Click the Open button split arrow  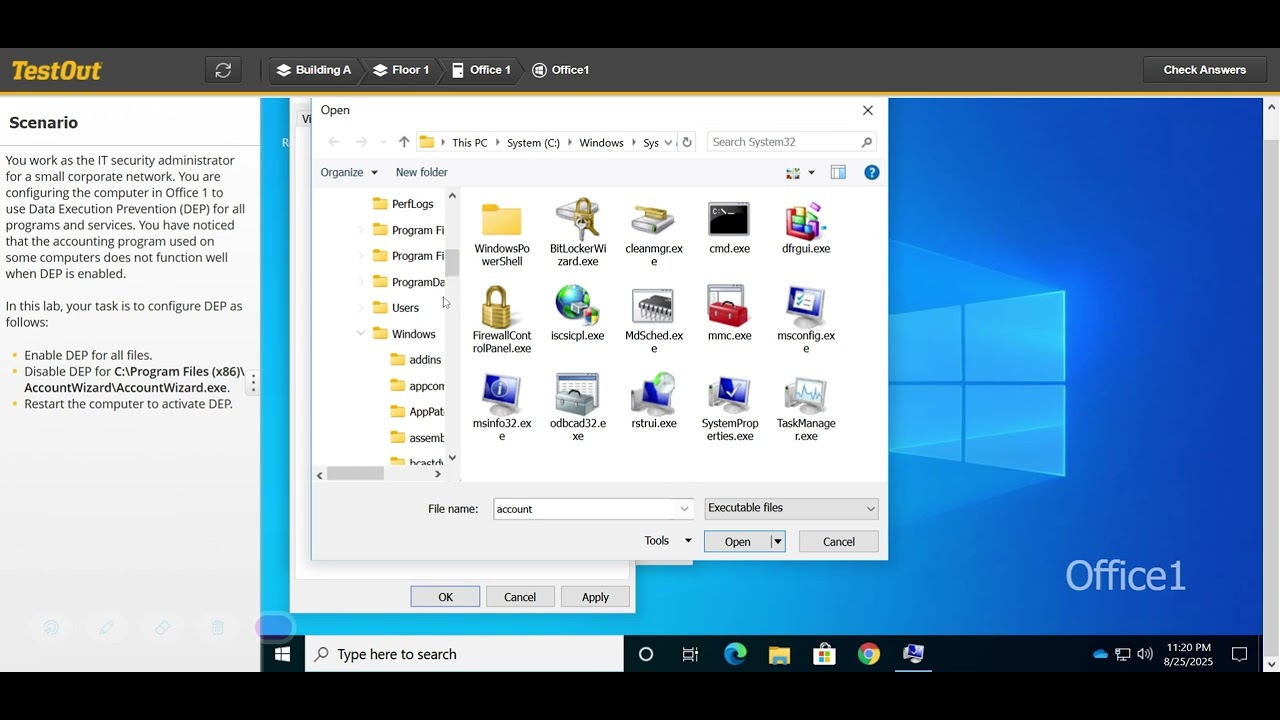click(x=777, y=541)
